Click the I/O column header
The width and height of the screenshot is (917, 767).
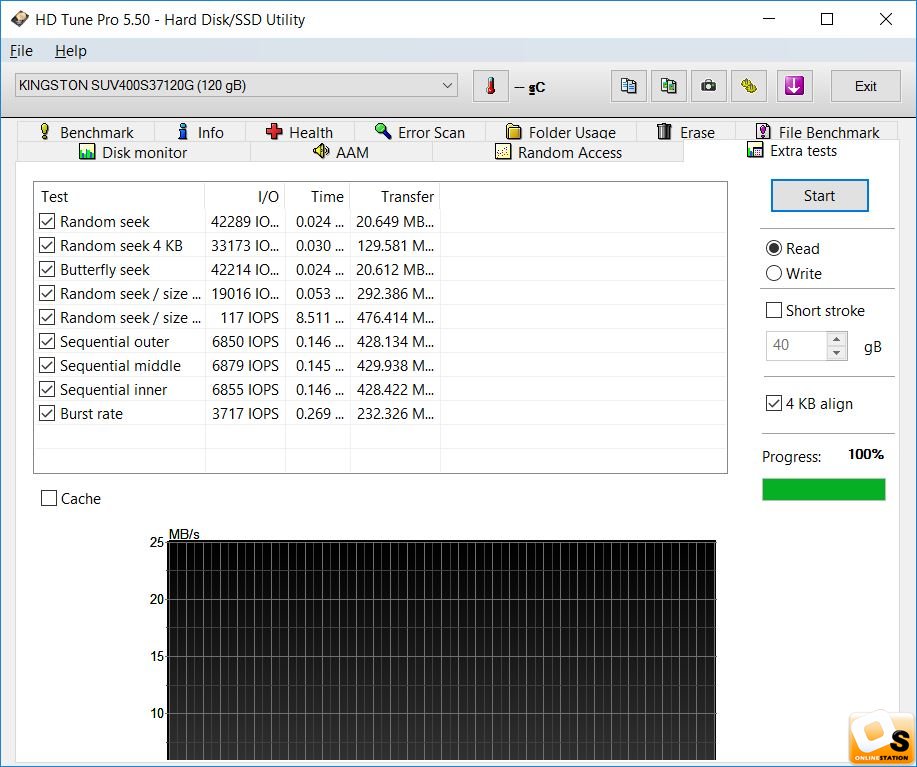coord(245,196)
